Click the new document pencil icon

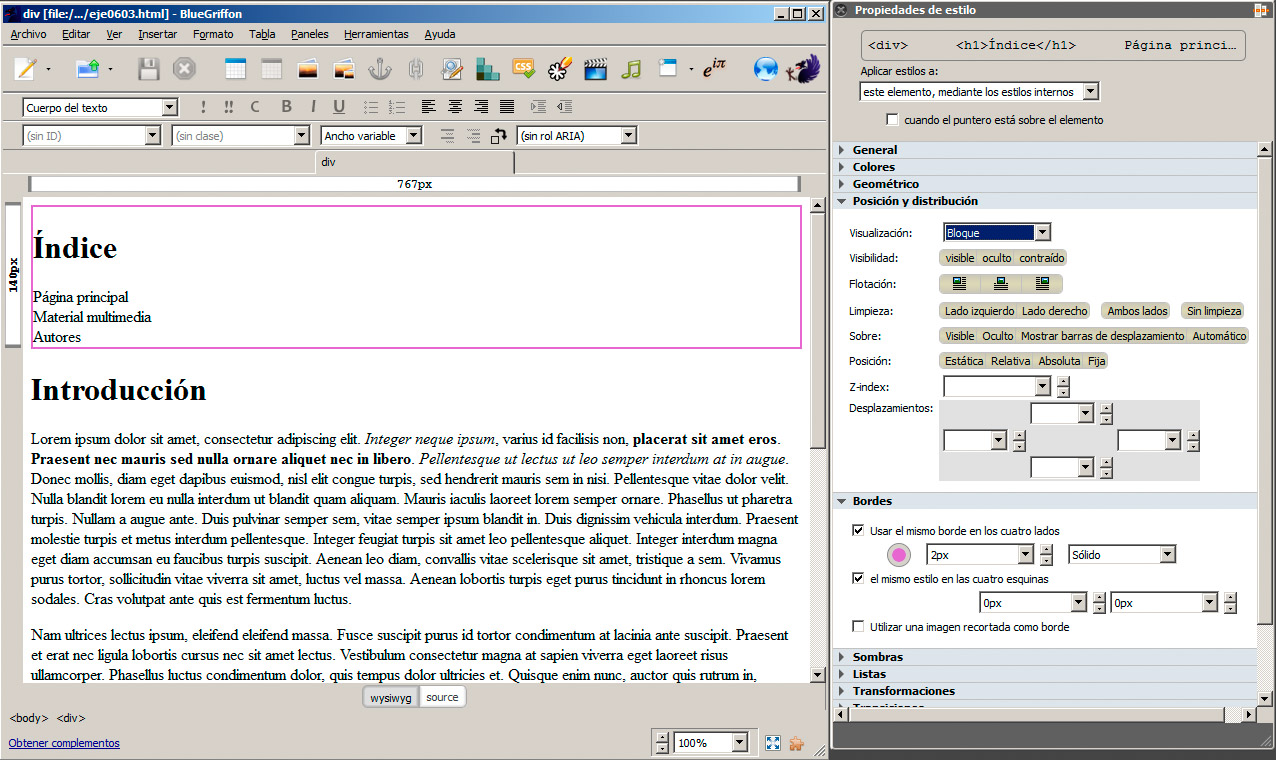27,69
